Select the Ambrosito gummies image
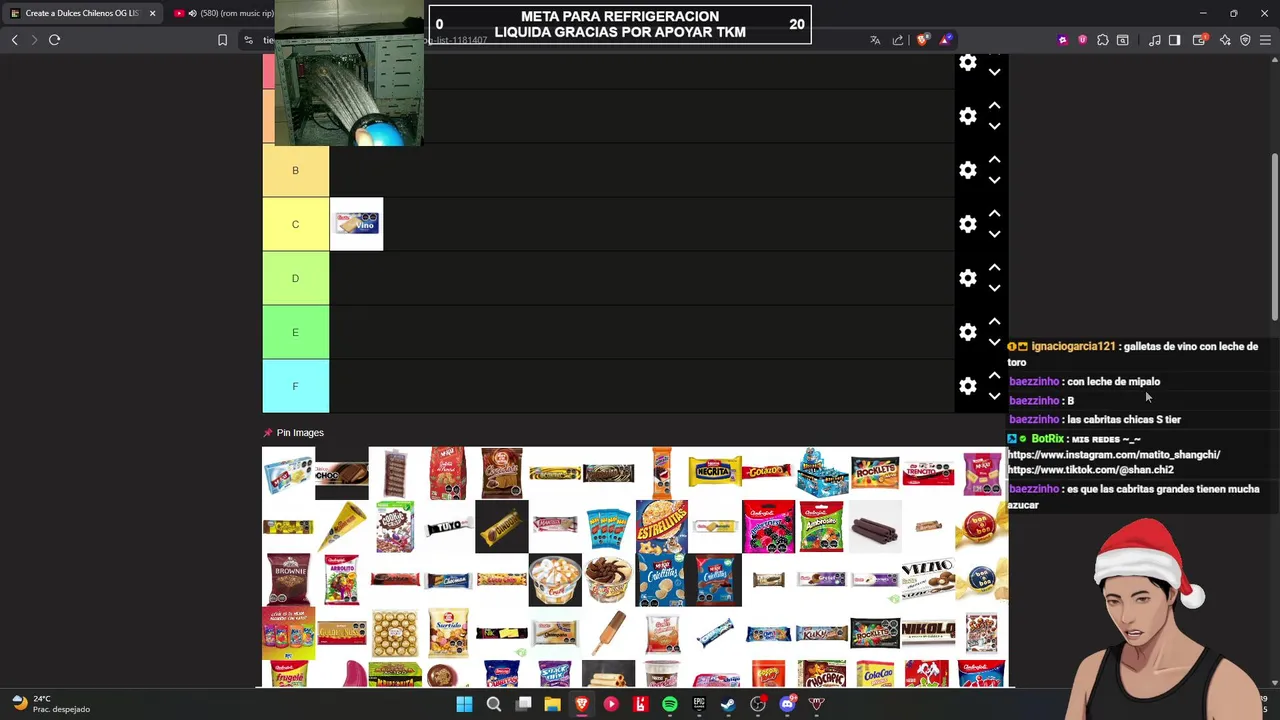1280x720 pixels. click(x=822, y=526)
